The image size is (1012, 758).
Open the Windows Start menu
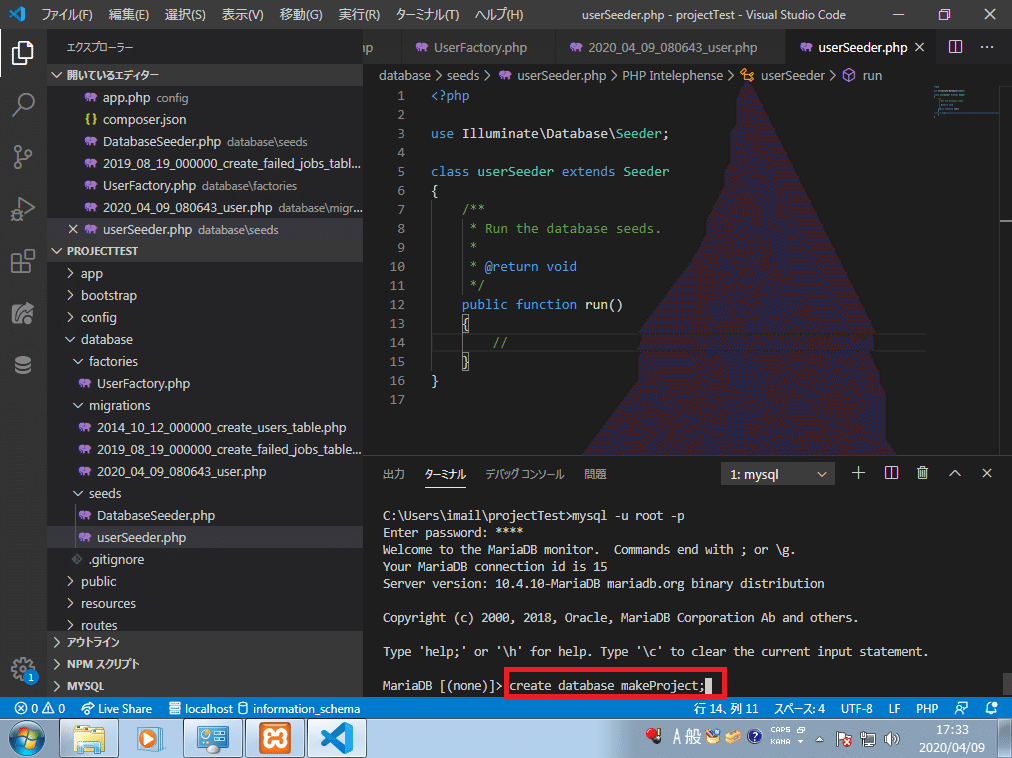[x=26, y=739]
